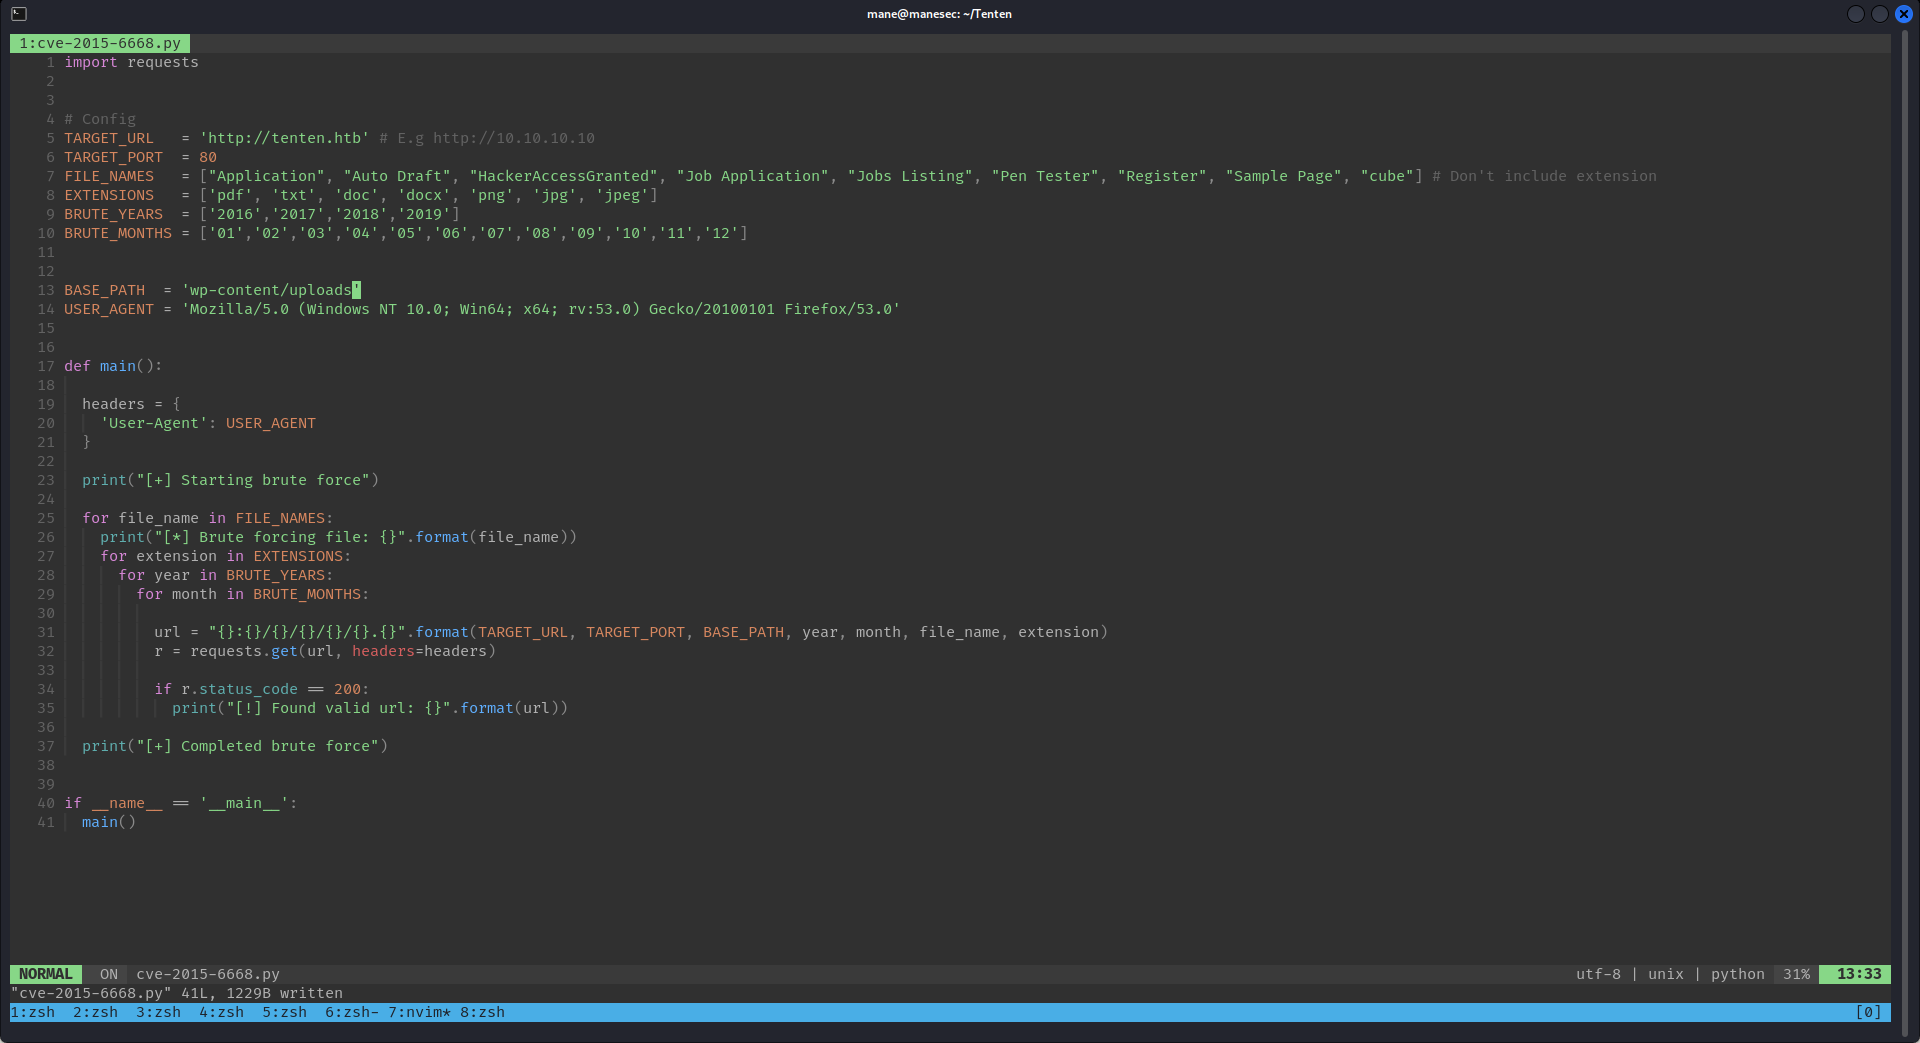The height and width of the screenshot is (1043, 1920).
Task: Select the 1:cve-2015-6668.py buffer tab
Action: point(100,43)
